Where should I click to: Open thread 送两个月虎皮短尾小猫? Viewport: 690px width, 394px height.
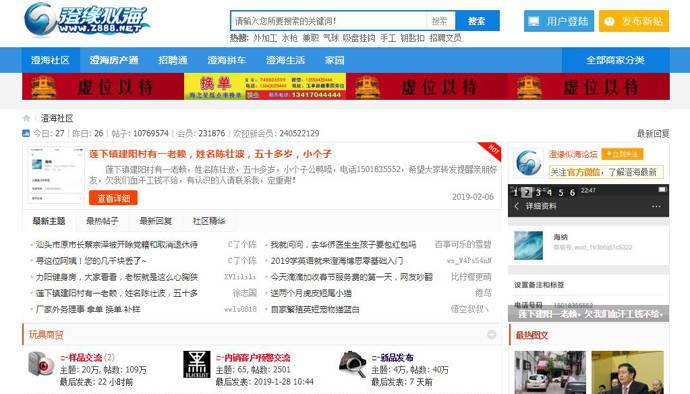[311, 293]
